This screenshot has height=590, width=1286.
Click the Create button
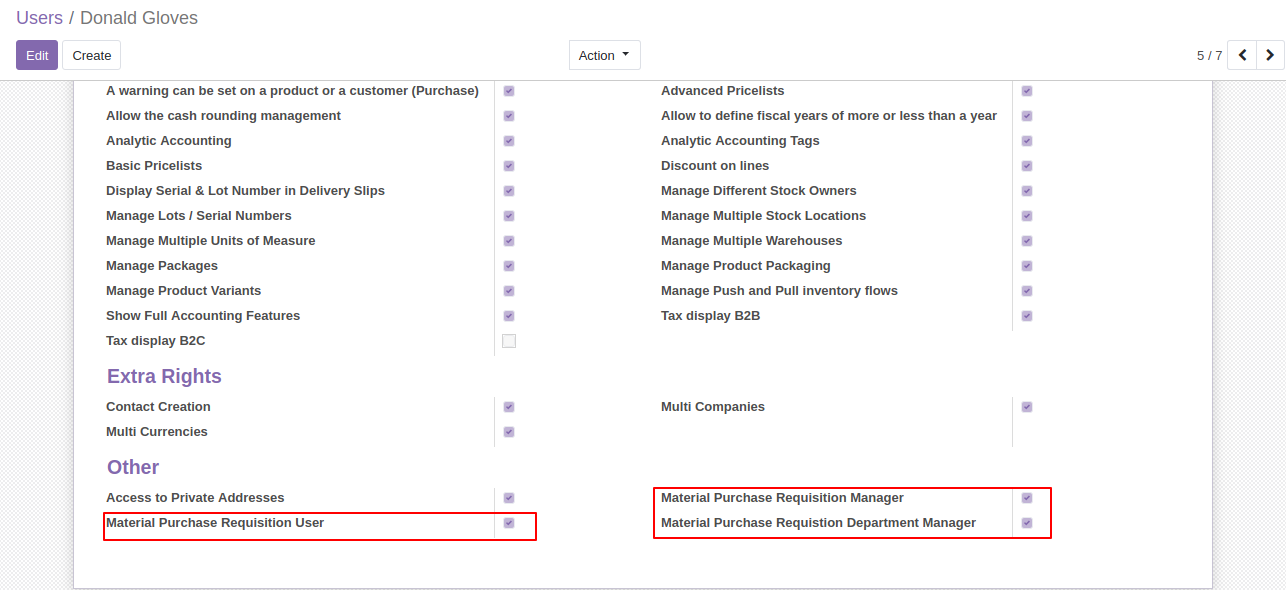click(92, 55)
